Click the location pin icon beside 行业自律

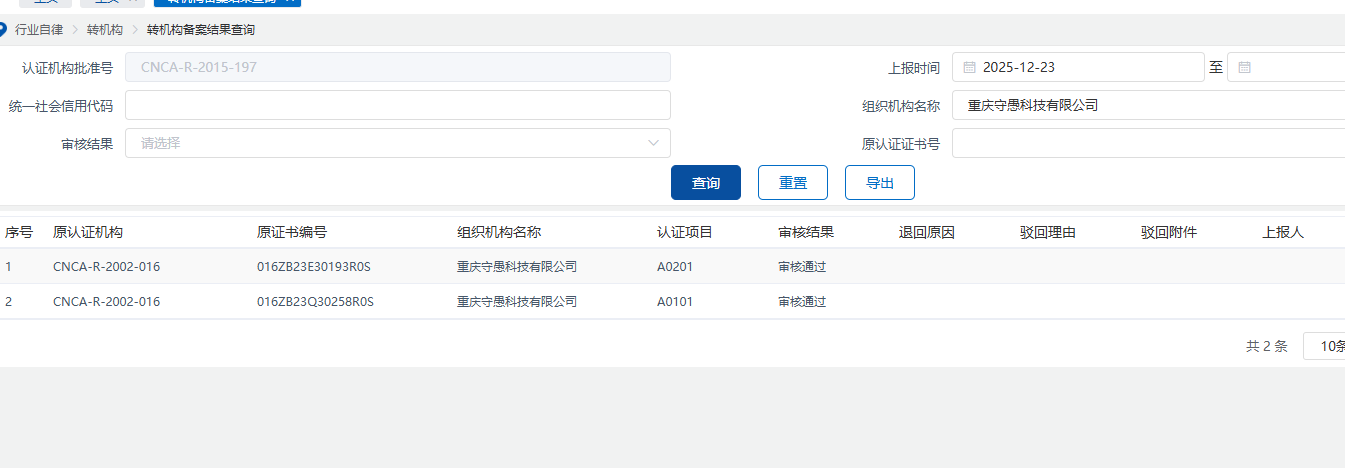coord(4,30)
